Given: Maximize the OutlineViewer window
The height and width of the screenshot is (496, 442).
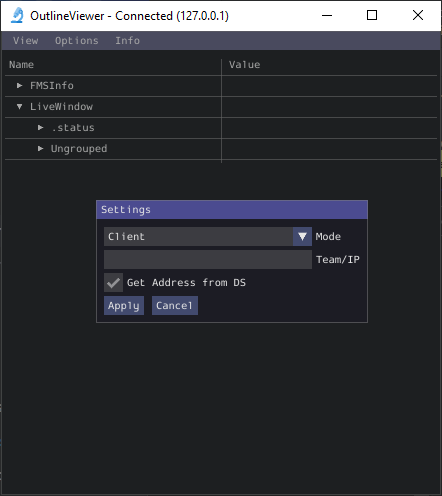Looking at the screenshot, I should pyautogui.click(x=372, y=15).
